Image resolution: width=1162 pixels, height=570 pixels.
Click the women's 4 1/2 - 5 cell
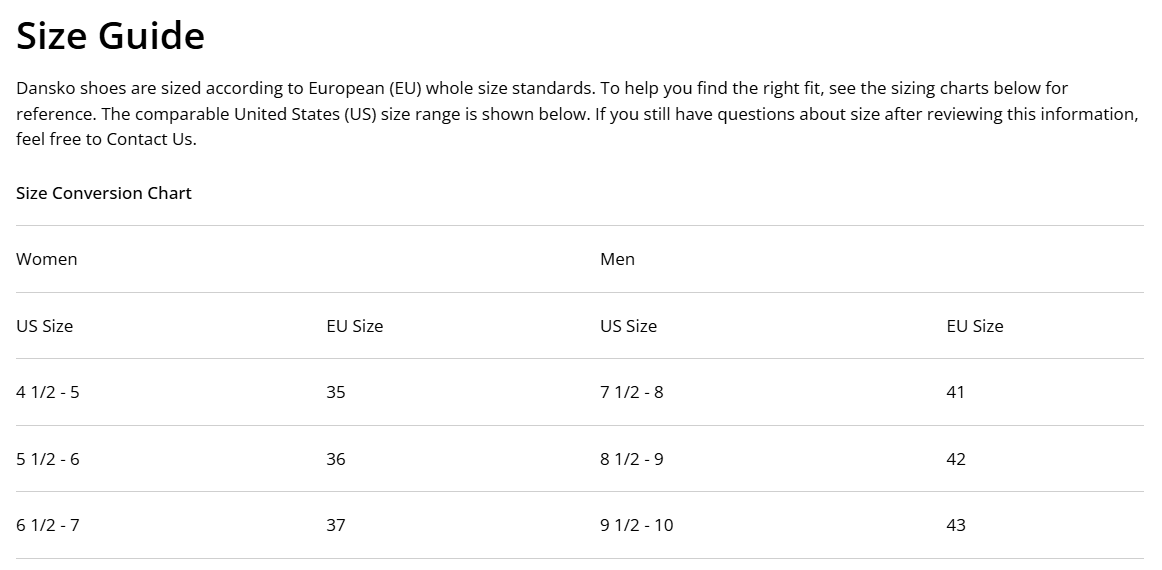[48, 392]
